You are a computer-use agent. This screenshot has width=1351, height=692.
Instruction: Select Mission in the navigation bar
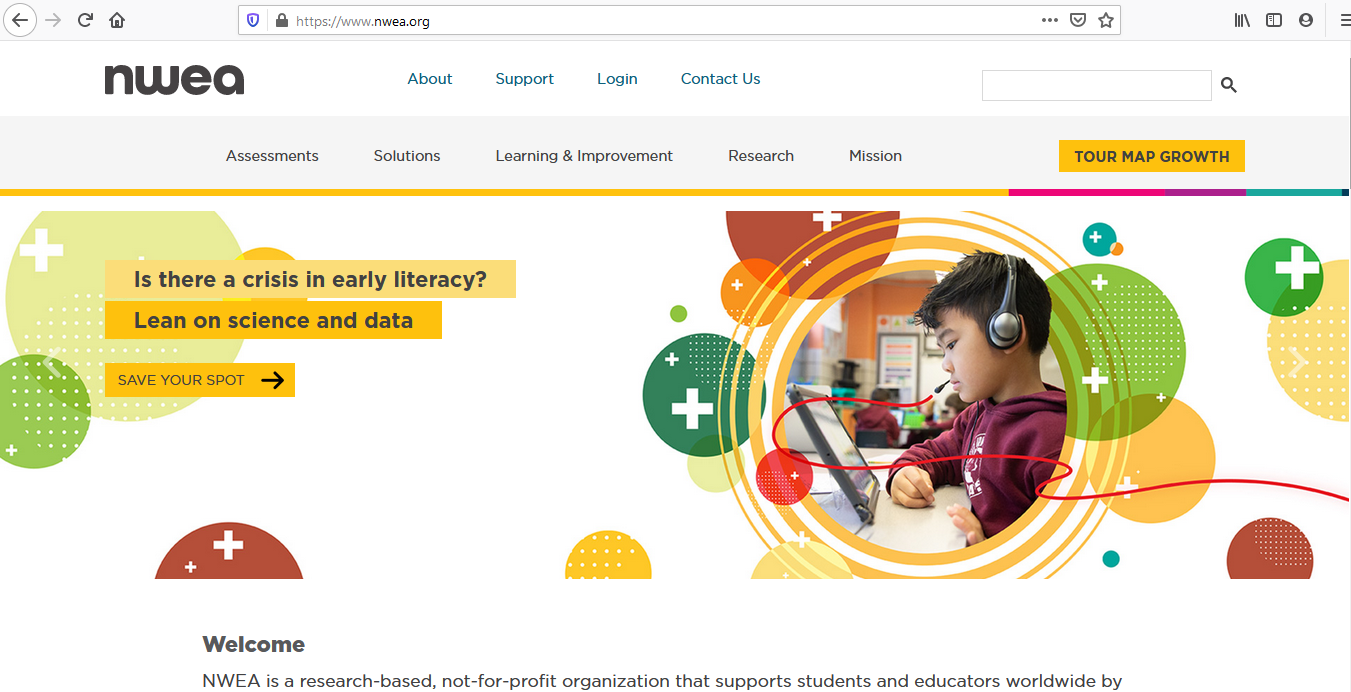point(875,155)
